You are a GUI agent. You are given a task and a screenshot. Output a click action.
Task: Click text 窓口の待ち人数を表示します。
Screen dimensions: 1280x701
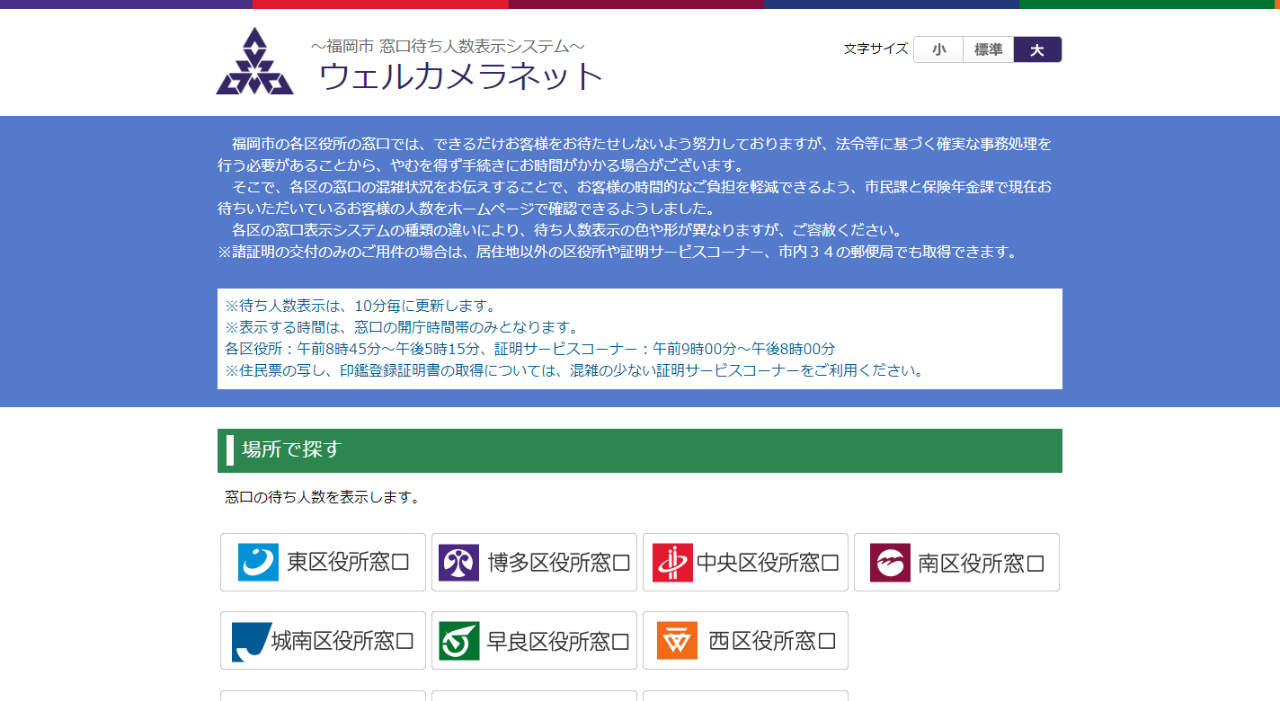(x=324, y=497)
